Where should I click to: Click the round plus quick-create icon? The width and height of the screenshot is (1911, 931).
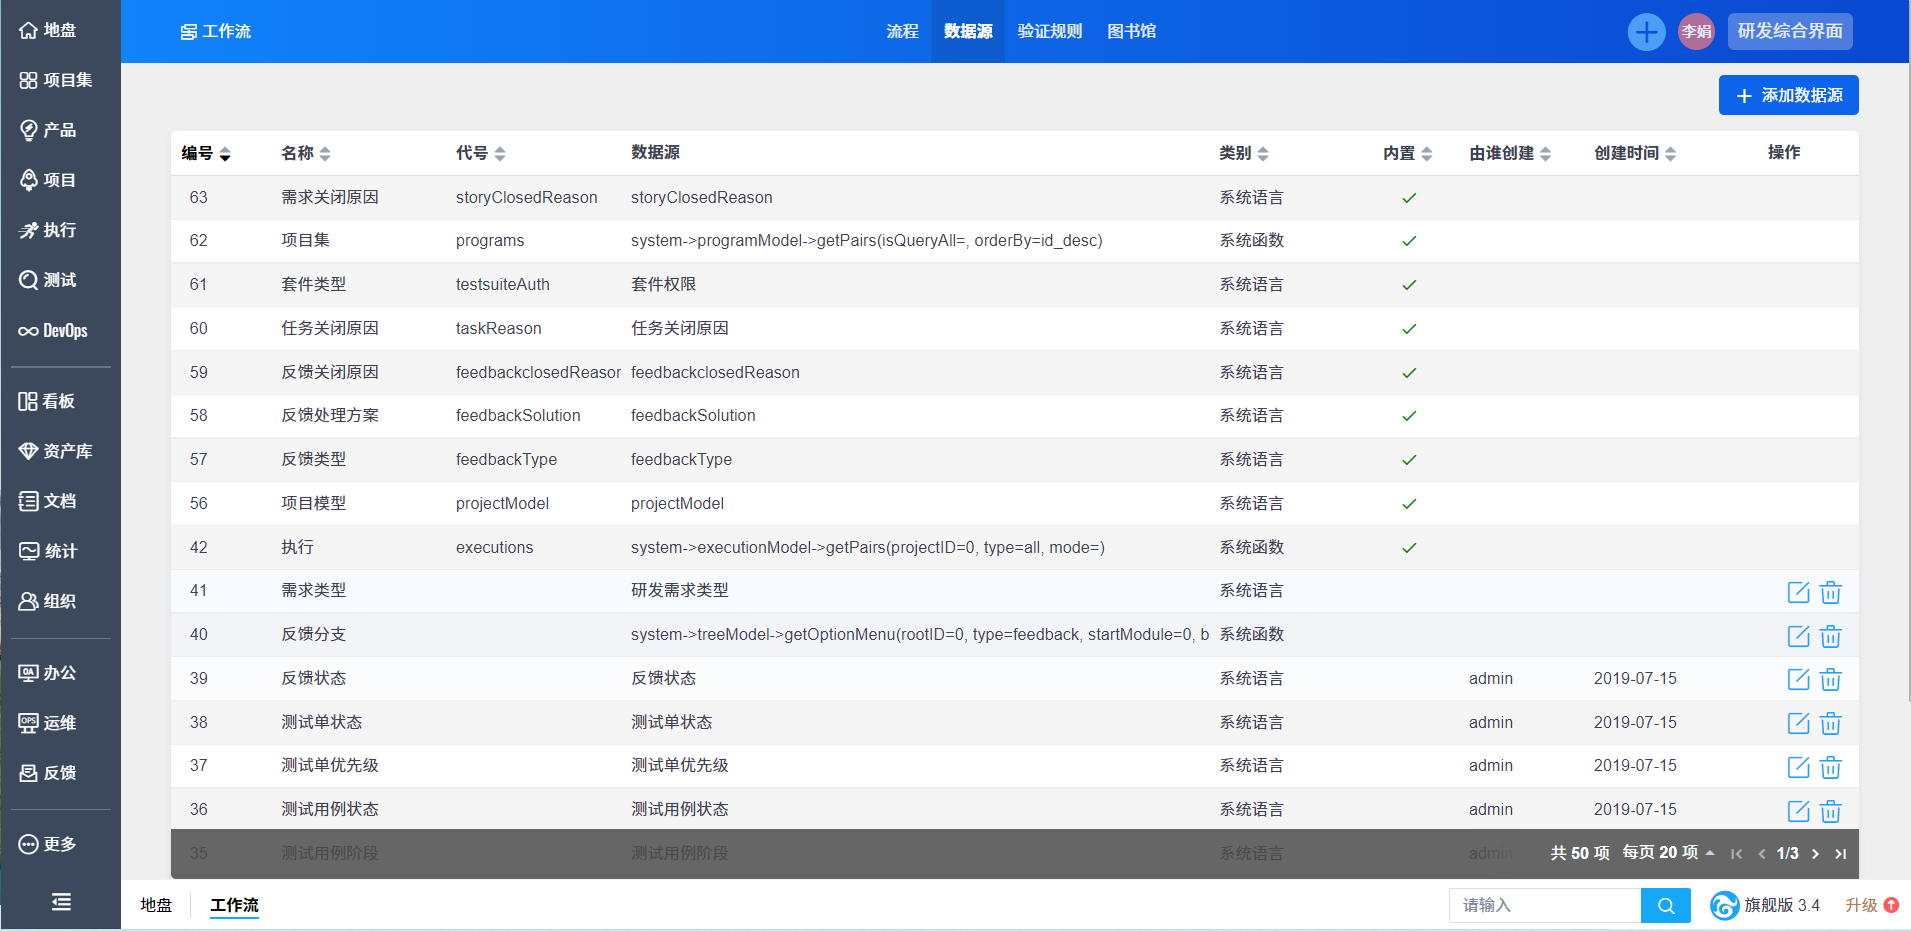click(x=1646, y=32)
